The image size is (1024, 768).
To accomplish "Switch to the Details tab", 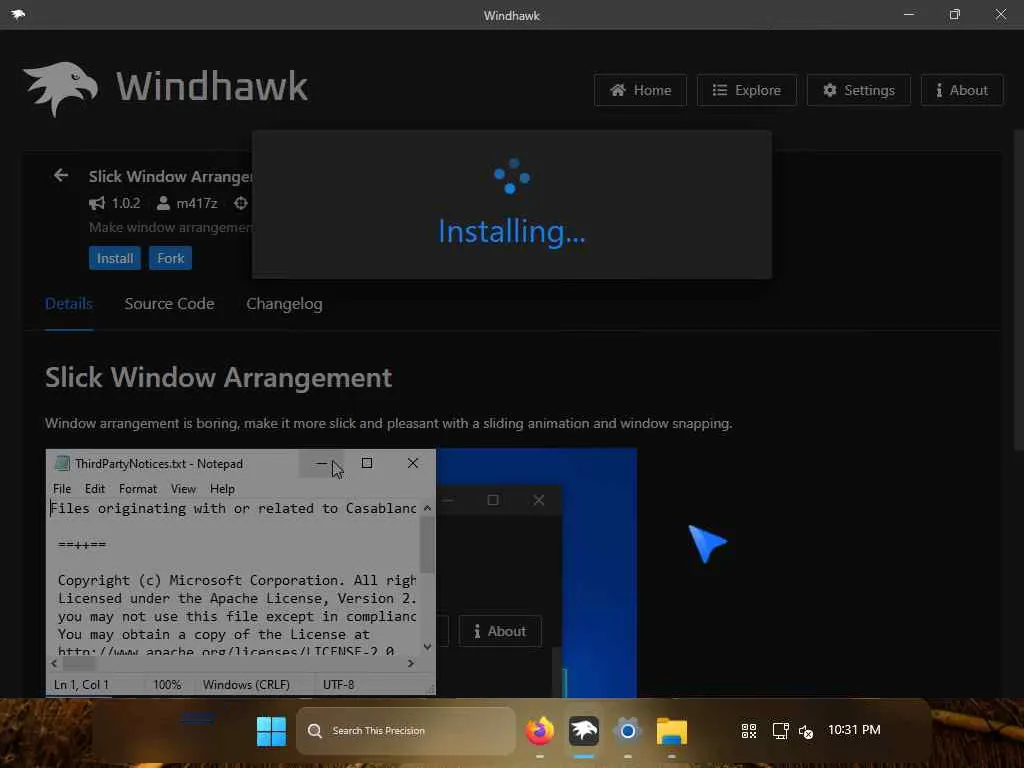I will [69, 304].
